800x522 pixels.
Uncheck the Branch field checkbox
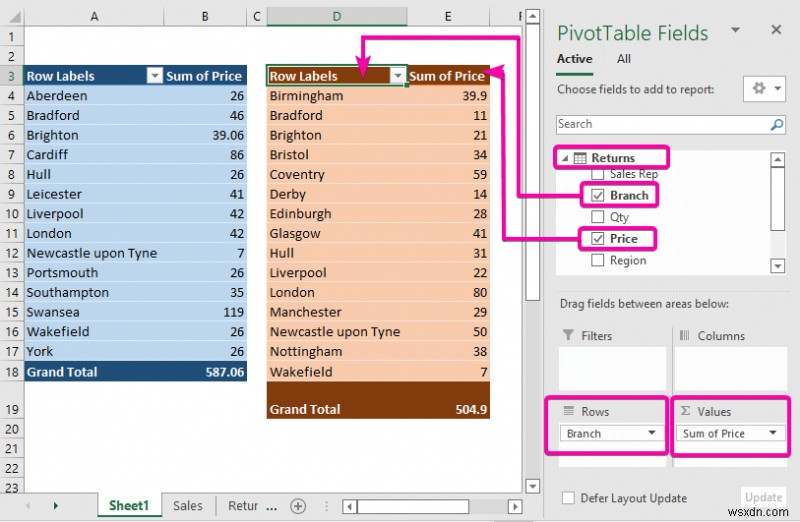[597, 195]
